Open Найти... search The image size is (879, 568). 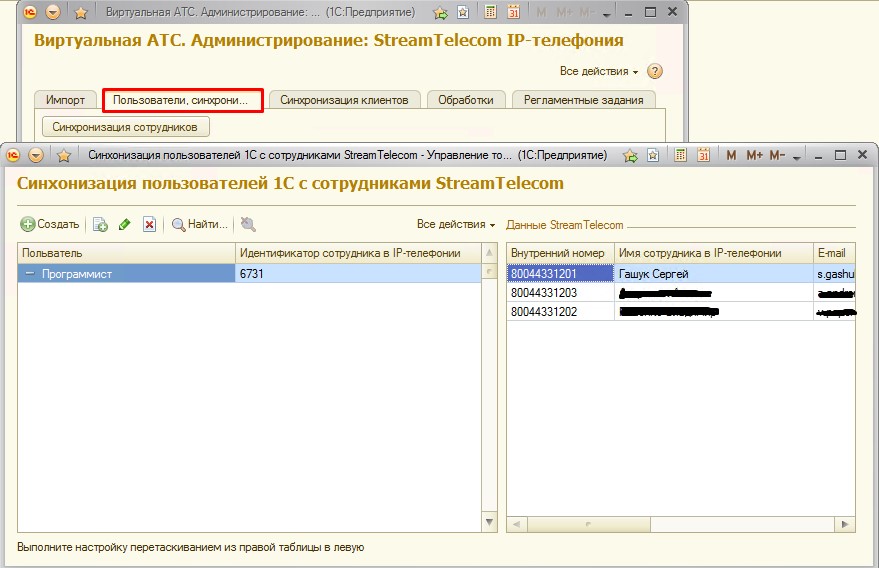(x=200, y=224)
